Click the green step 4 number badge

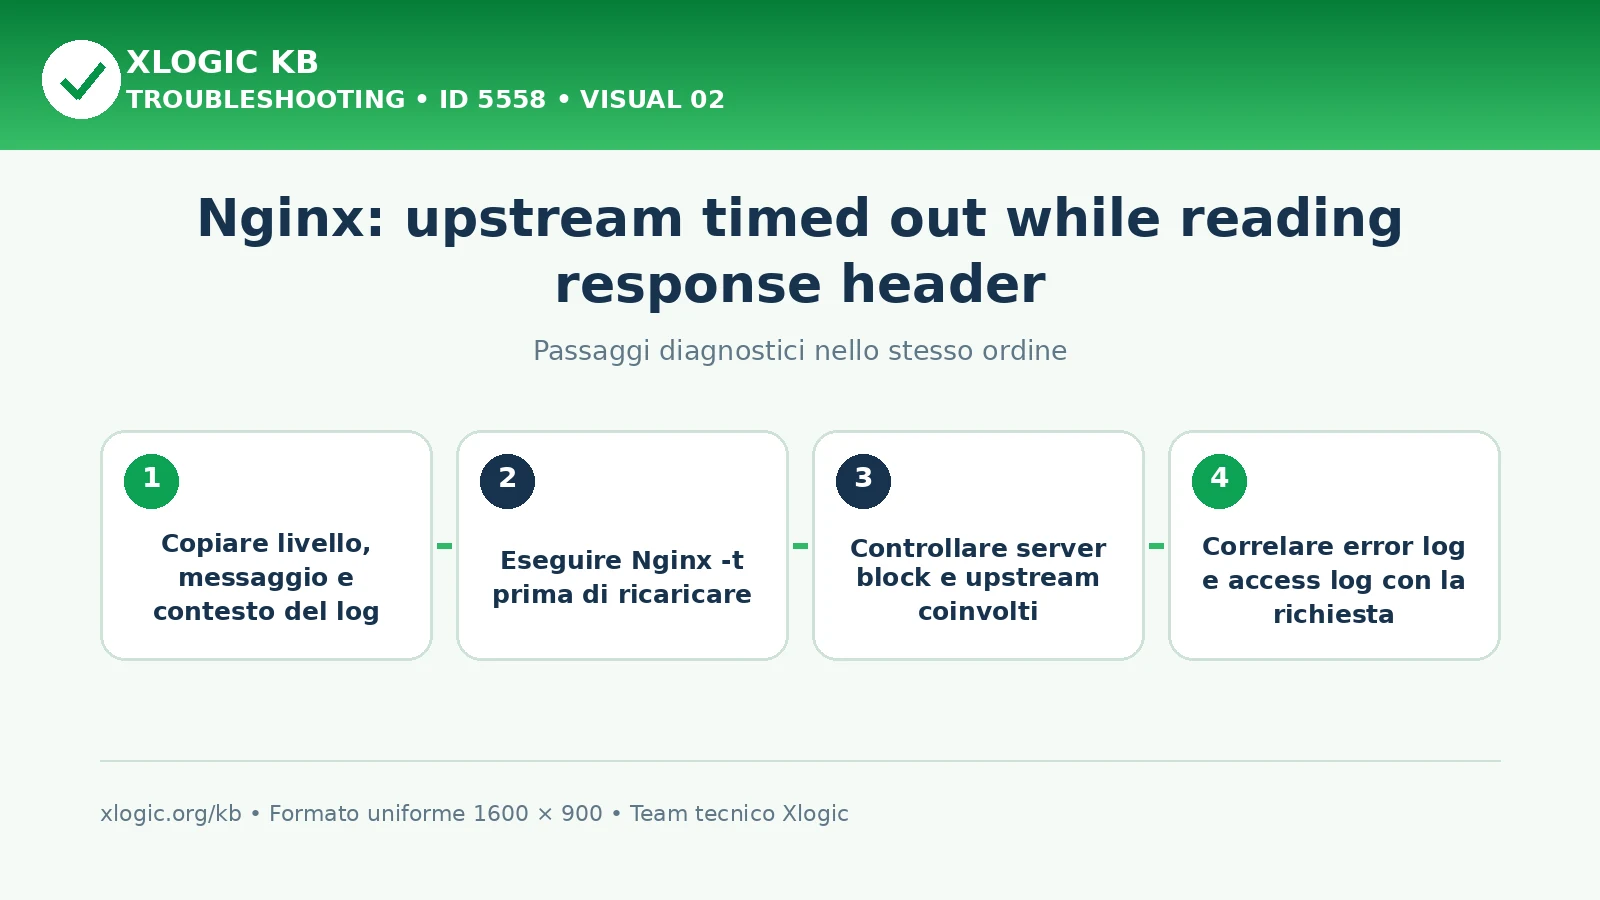tap(1219, 481)
